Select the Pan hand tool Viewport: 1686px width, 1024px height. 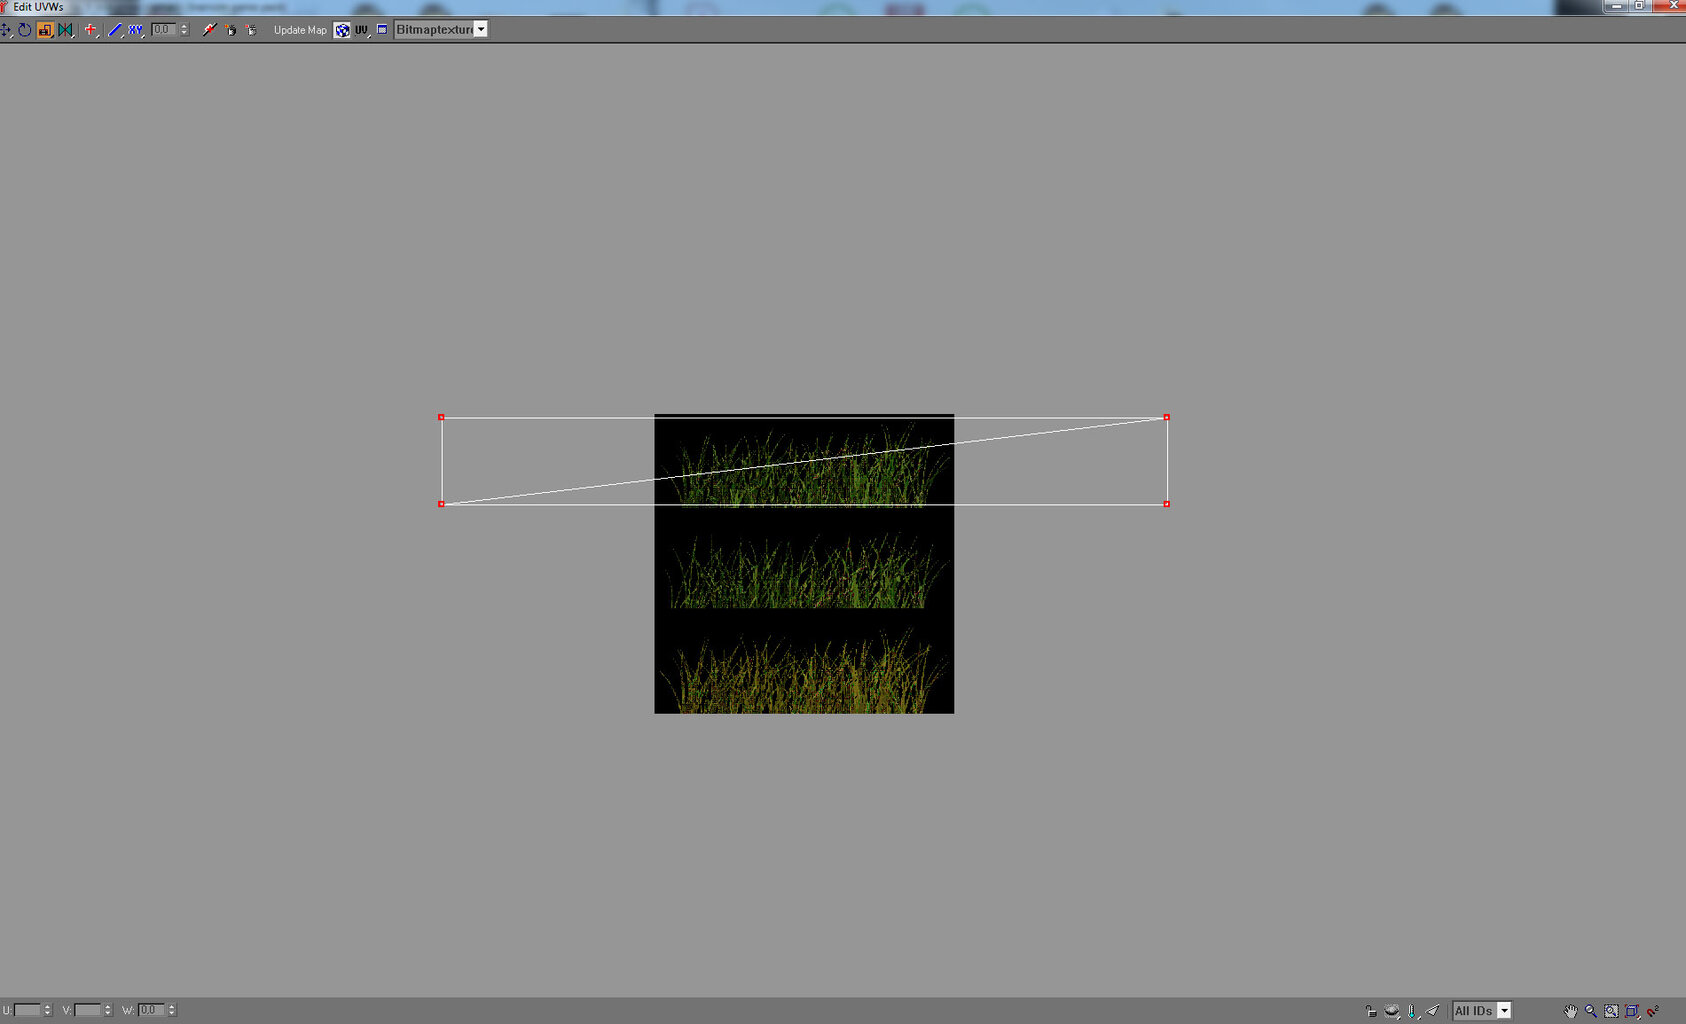pos(1571,1011)
